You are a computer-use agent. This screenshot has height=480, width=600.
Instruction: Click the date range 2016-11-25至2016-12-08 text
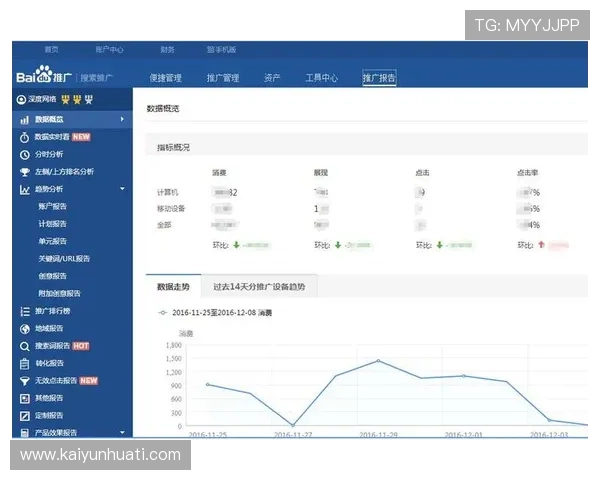click(214, 313)
